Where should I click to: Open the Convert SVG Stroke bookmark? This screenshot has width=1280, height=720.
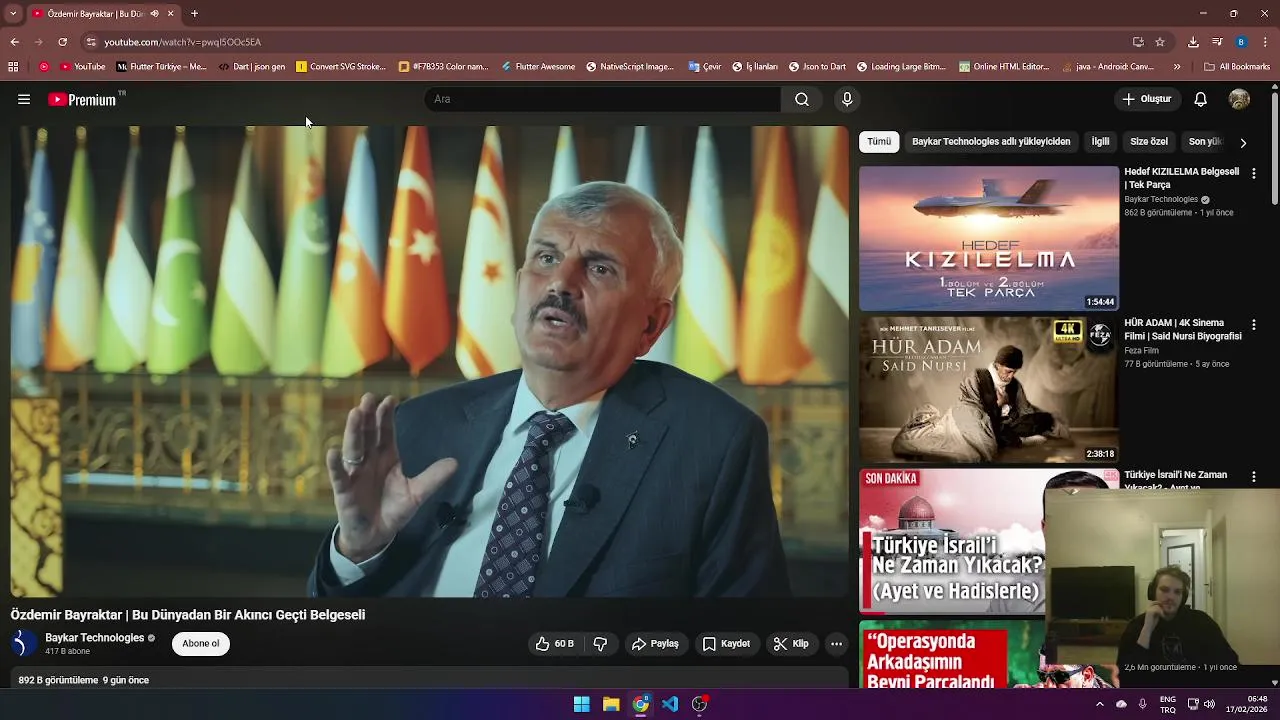coord(341,67)
